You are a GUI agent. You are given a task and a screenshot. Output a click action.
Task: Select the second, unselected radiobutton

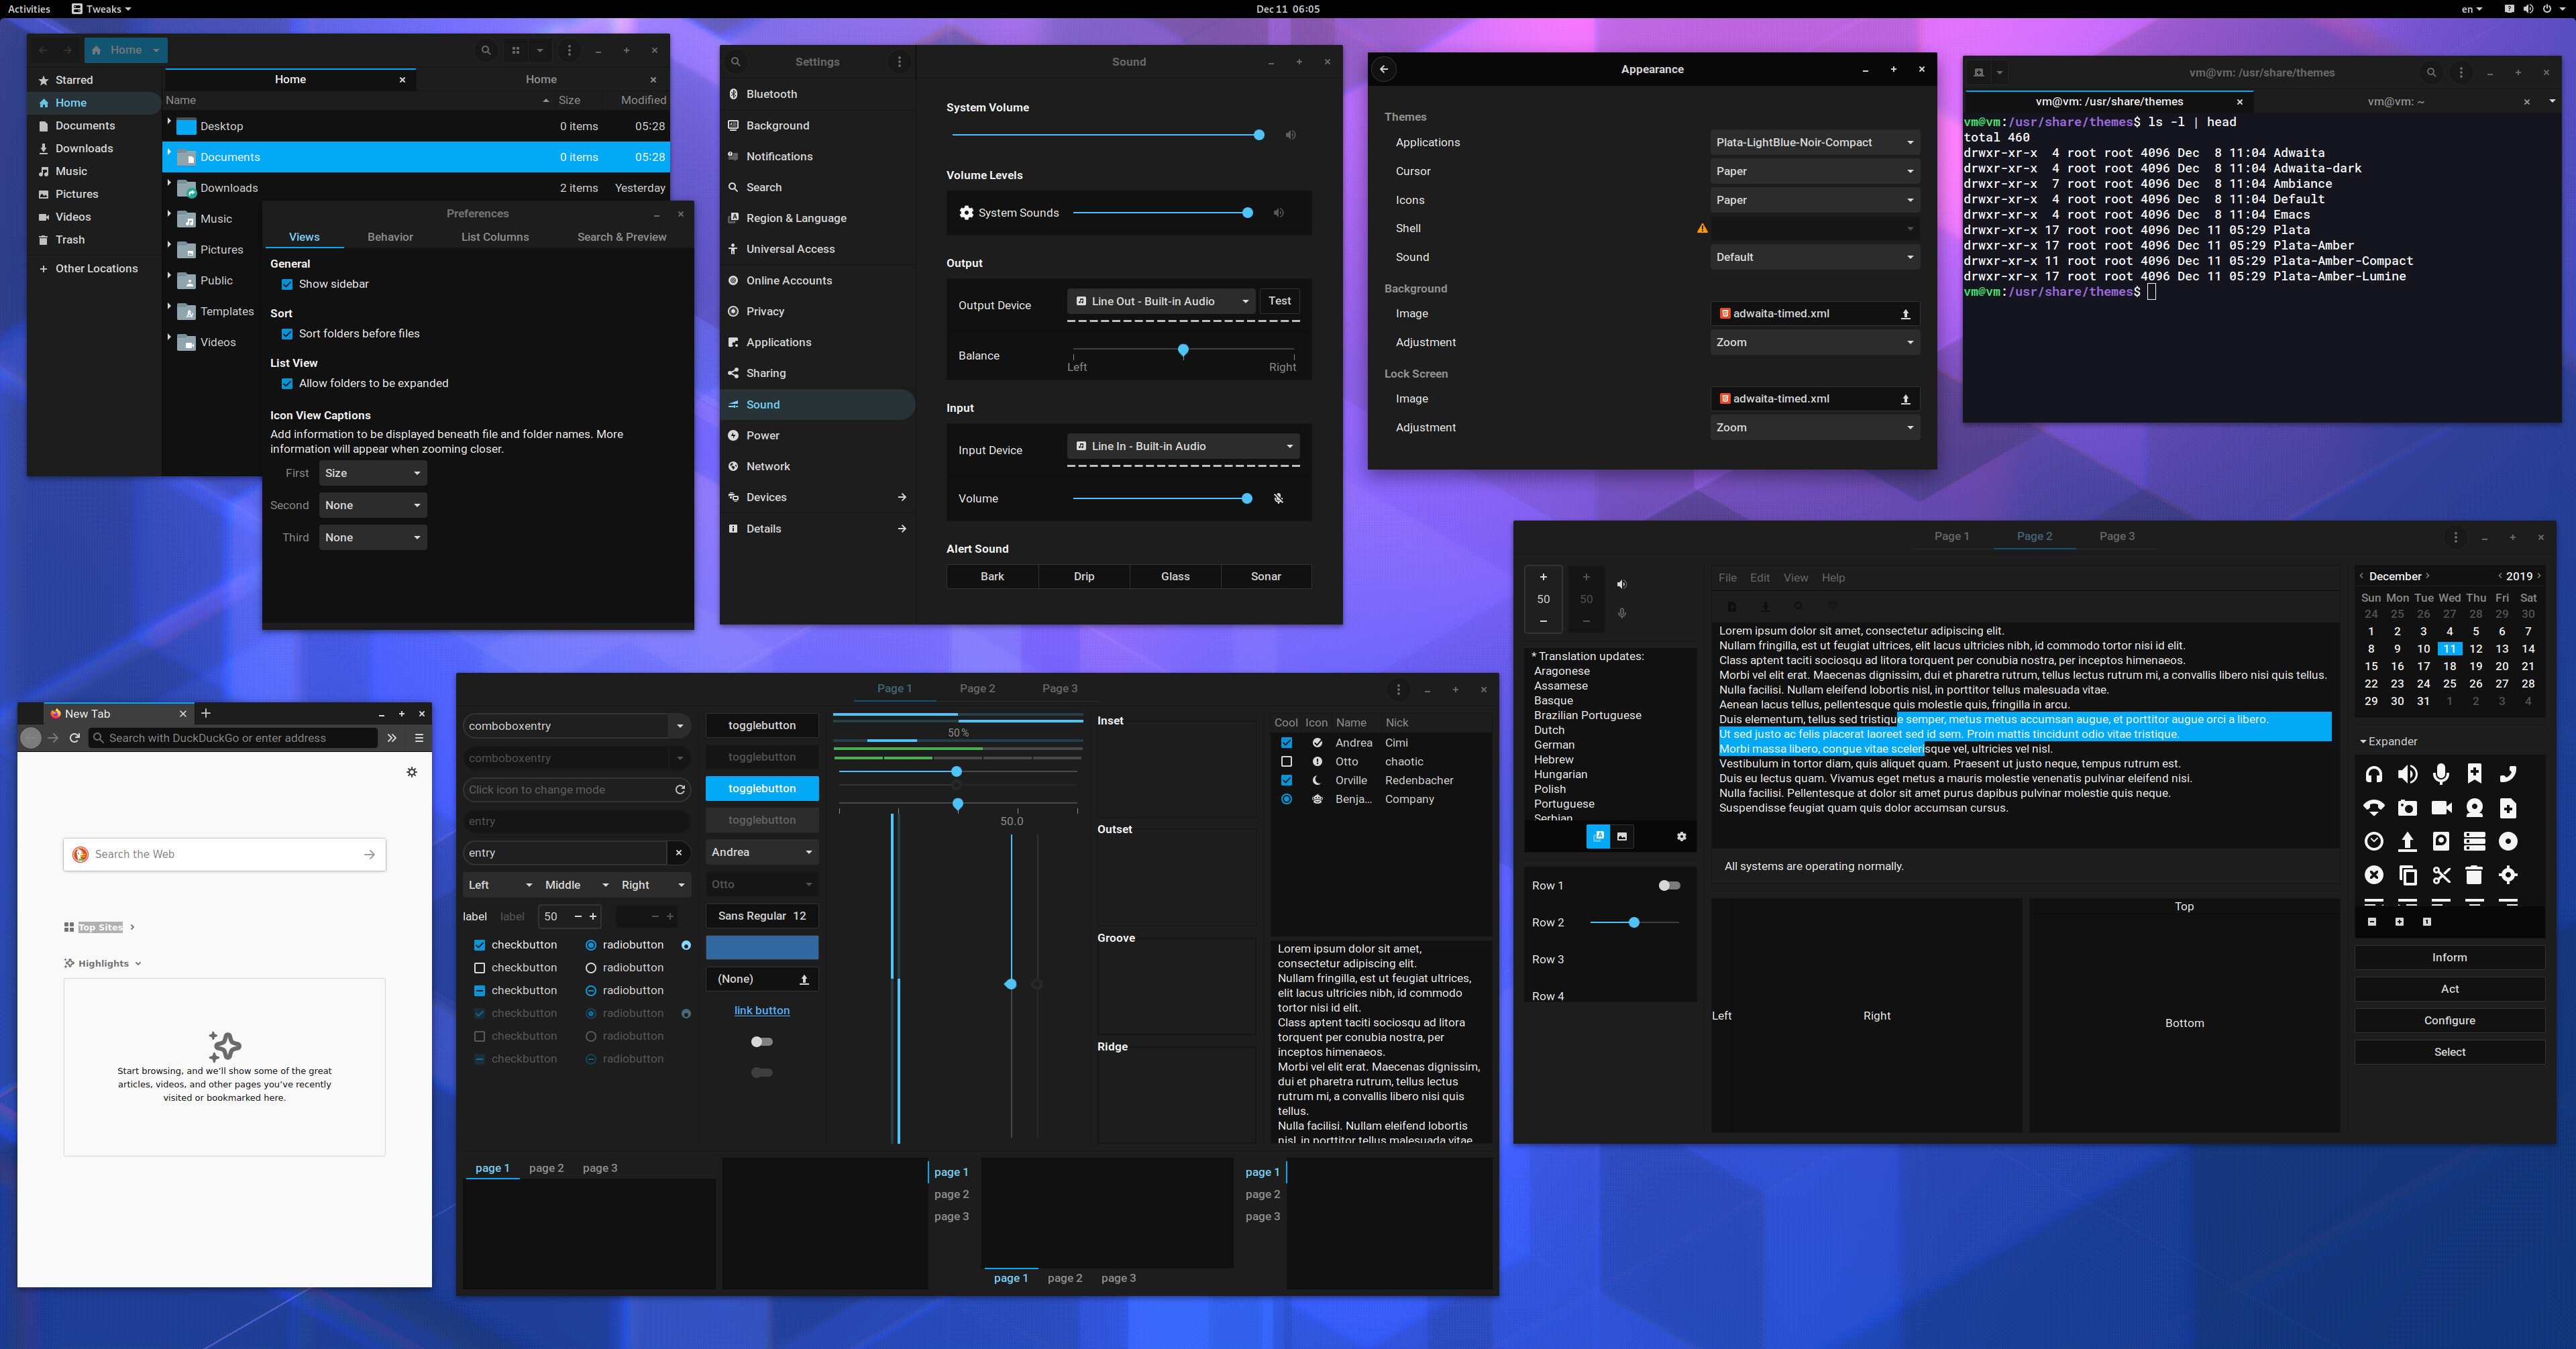coord(591,968)
